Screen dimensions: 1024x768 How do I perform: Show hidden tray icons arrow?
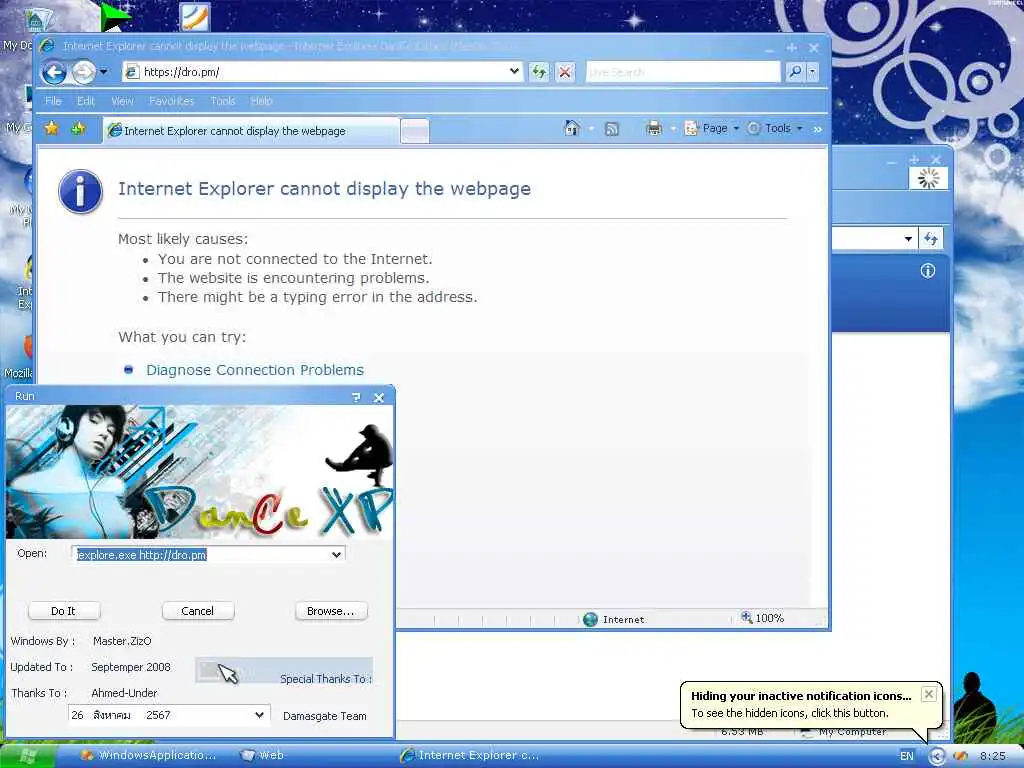pos(937,756)
